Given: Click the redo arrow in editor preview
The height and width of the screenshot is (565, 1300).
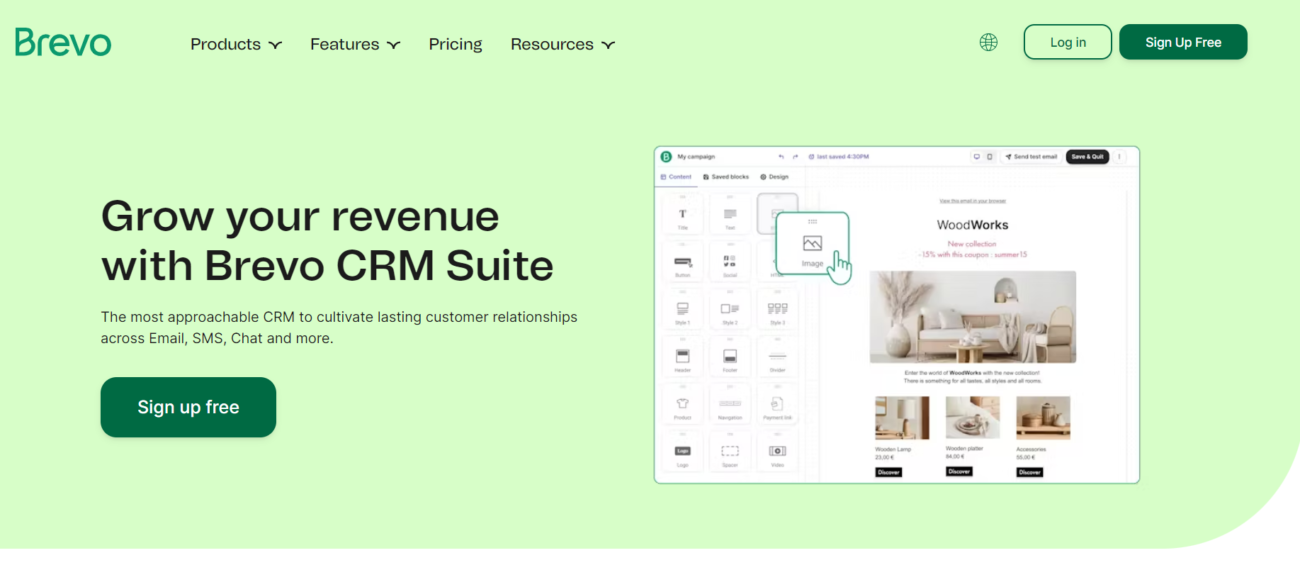Looking at the screenshot, I should point(795,157).
